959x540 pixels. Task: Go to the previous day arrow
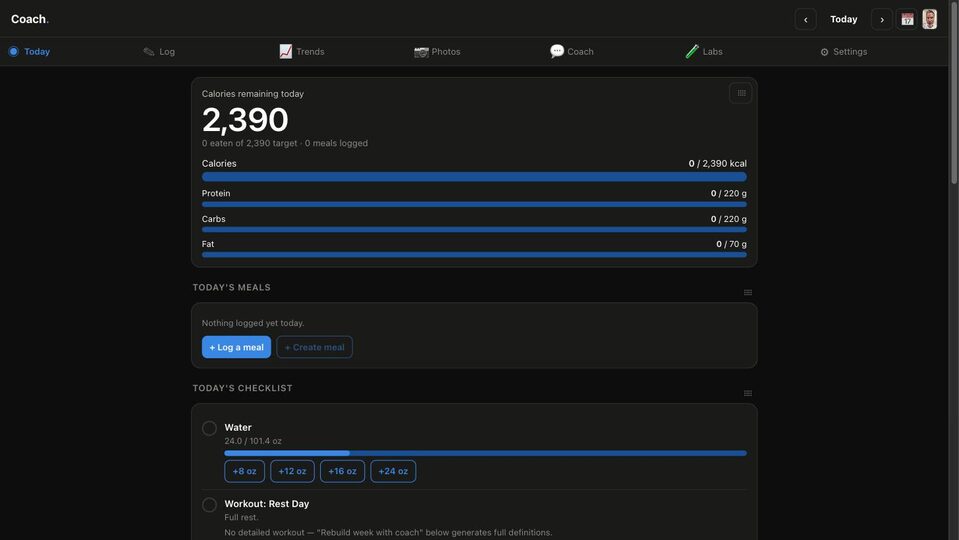[x=805, y=20]
